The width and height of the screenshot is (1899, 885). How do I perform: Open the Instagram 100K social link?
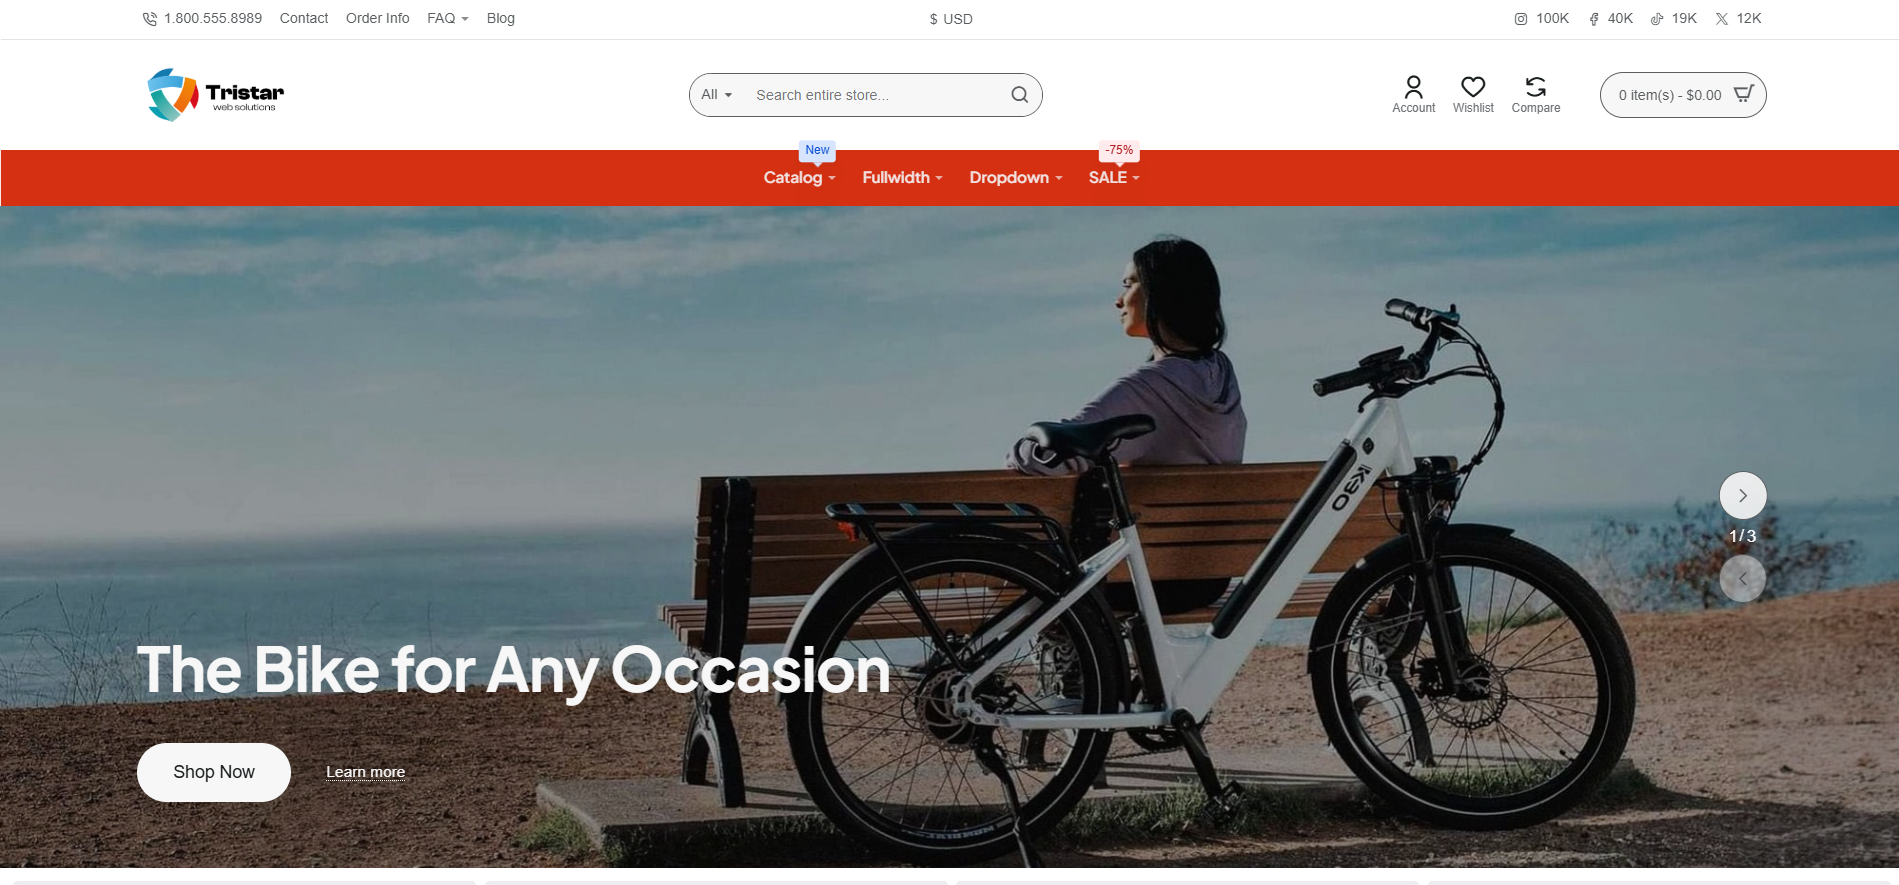click(1541, 19)
